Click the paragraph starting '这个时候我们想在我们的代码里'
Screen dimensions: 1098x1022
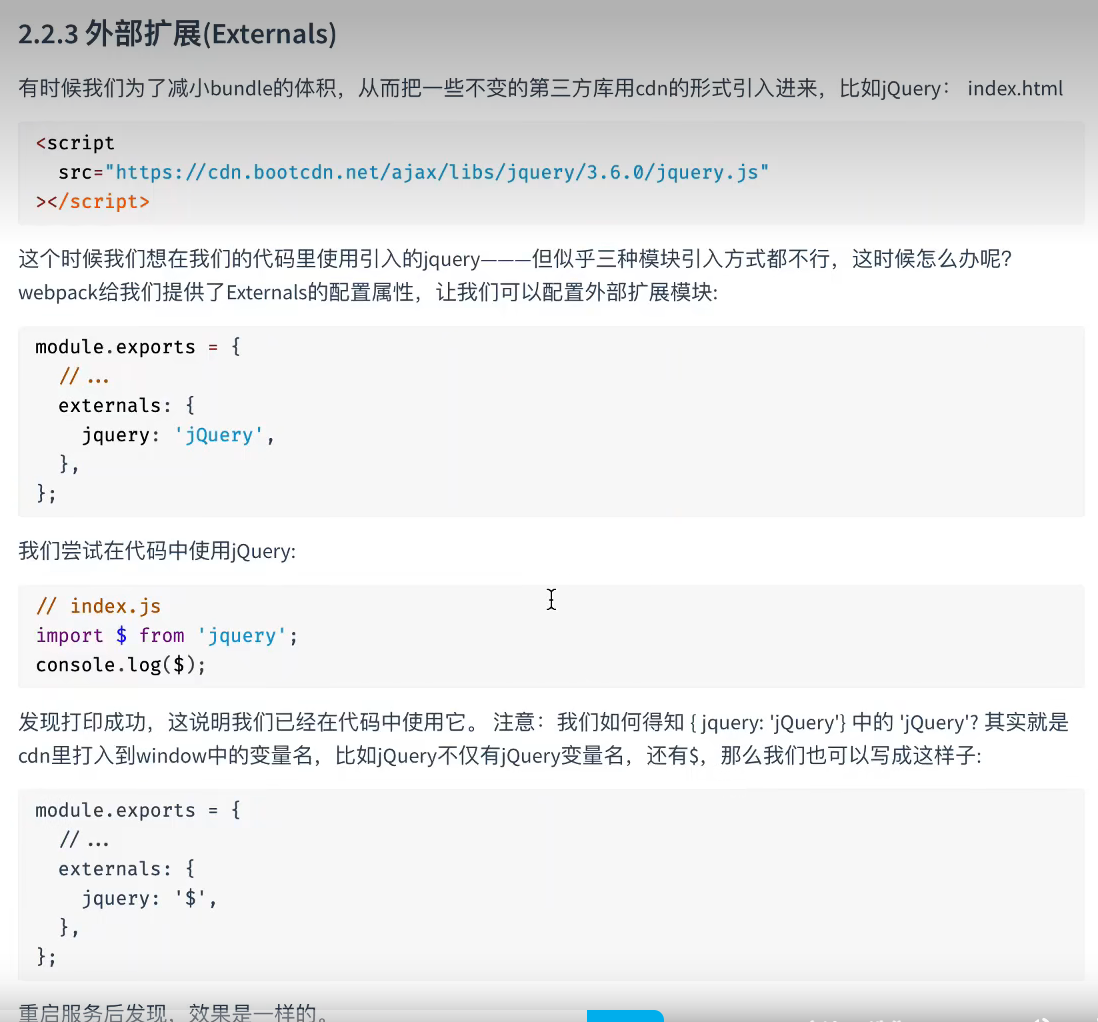(515, 258)
